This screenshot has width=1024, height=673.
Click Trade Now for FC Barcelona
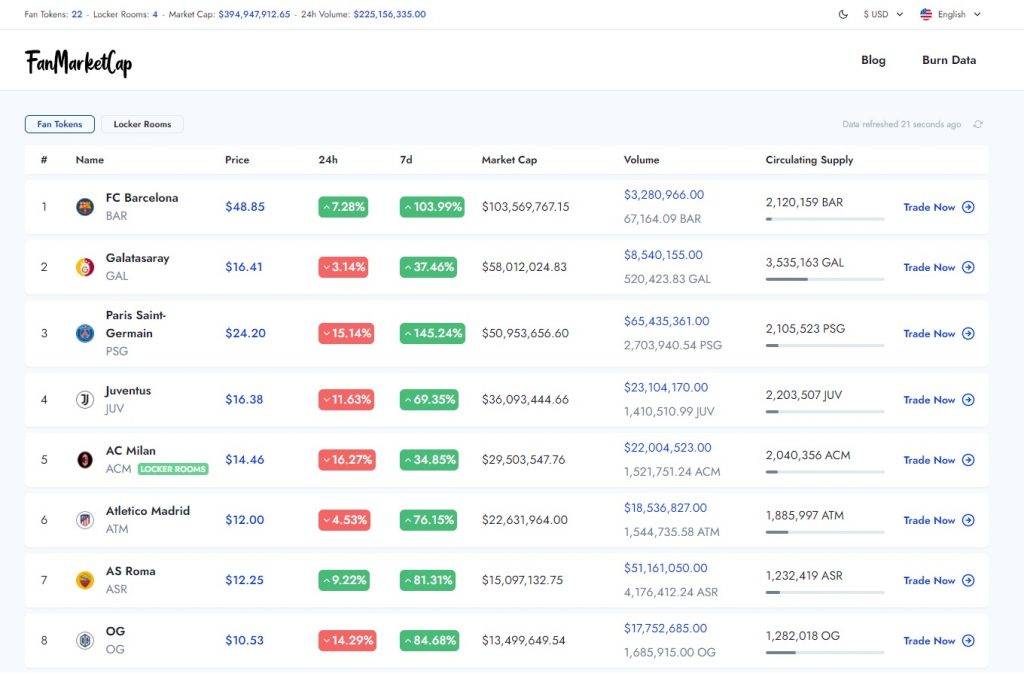(939, 207)
